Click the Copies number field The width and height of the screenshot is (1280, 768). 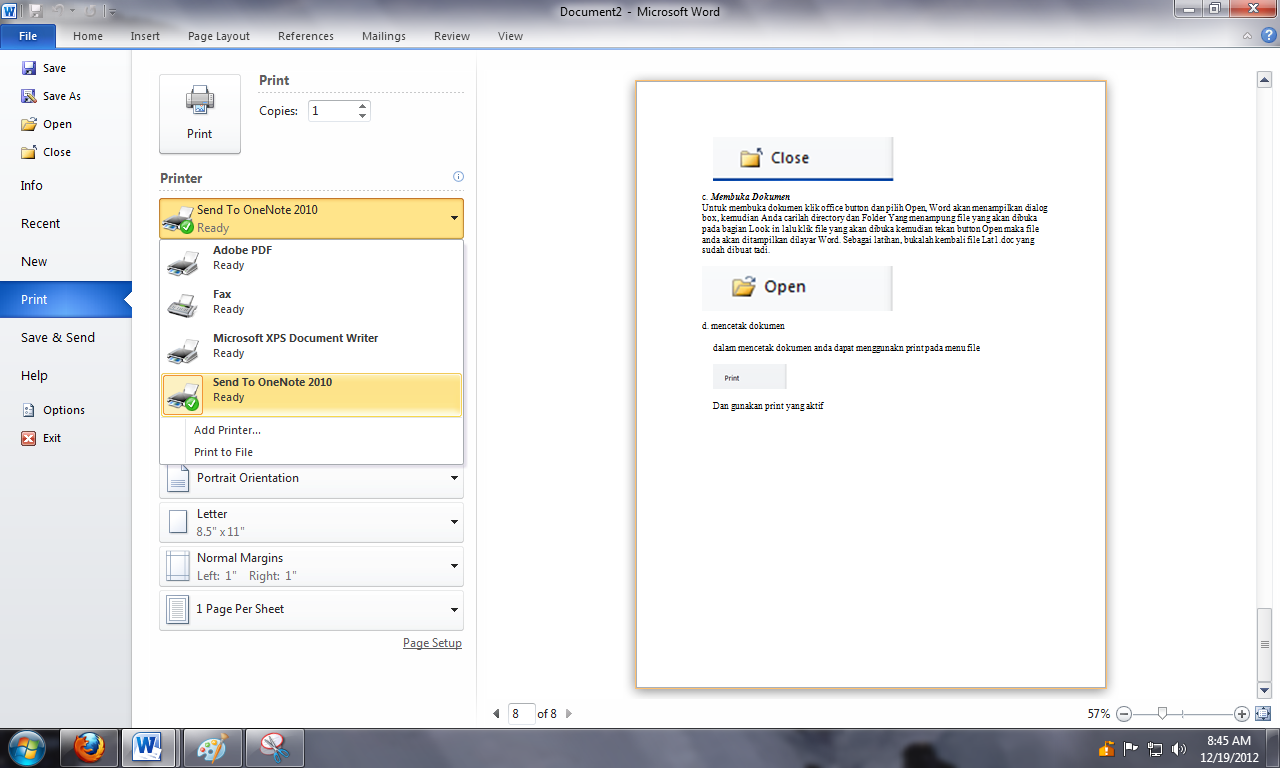331,111
